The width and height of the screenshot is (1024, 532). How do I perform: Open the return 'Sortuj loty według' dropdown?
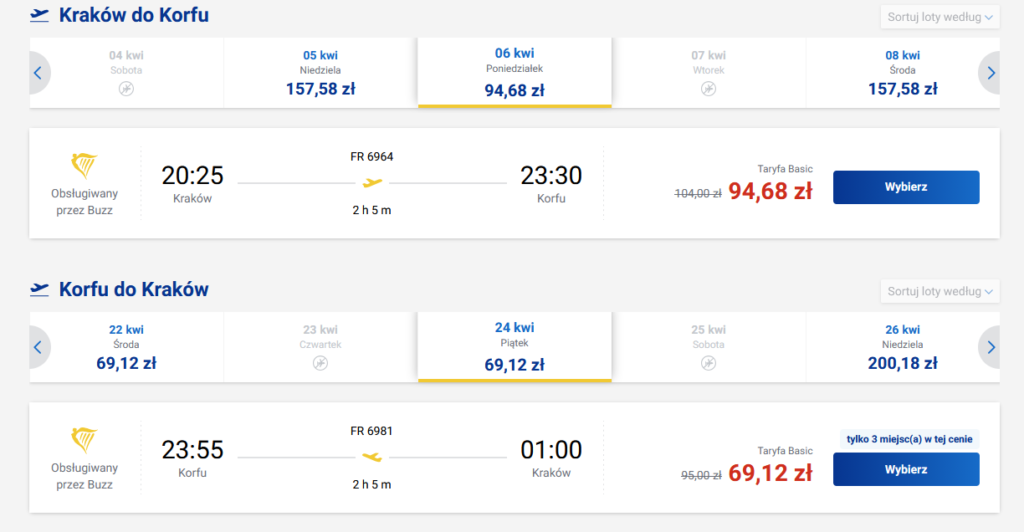click(940, 292)
